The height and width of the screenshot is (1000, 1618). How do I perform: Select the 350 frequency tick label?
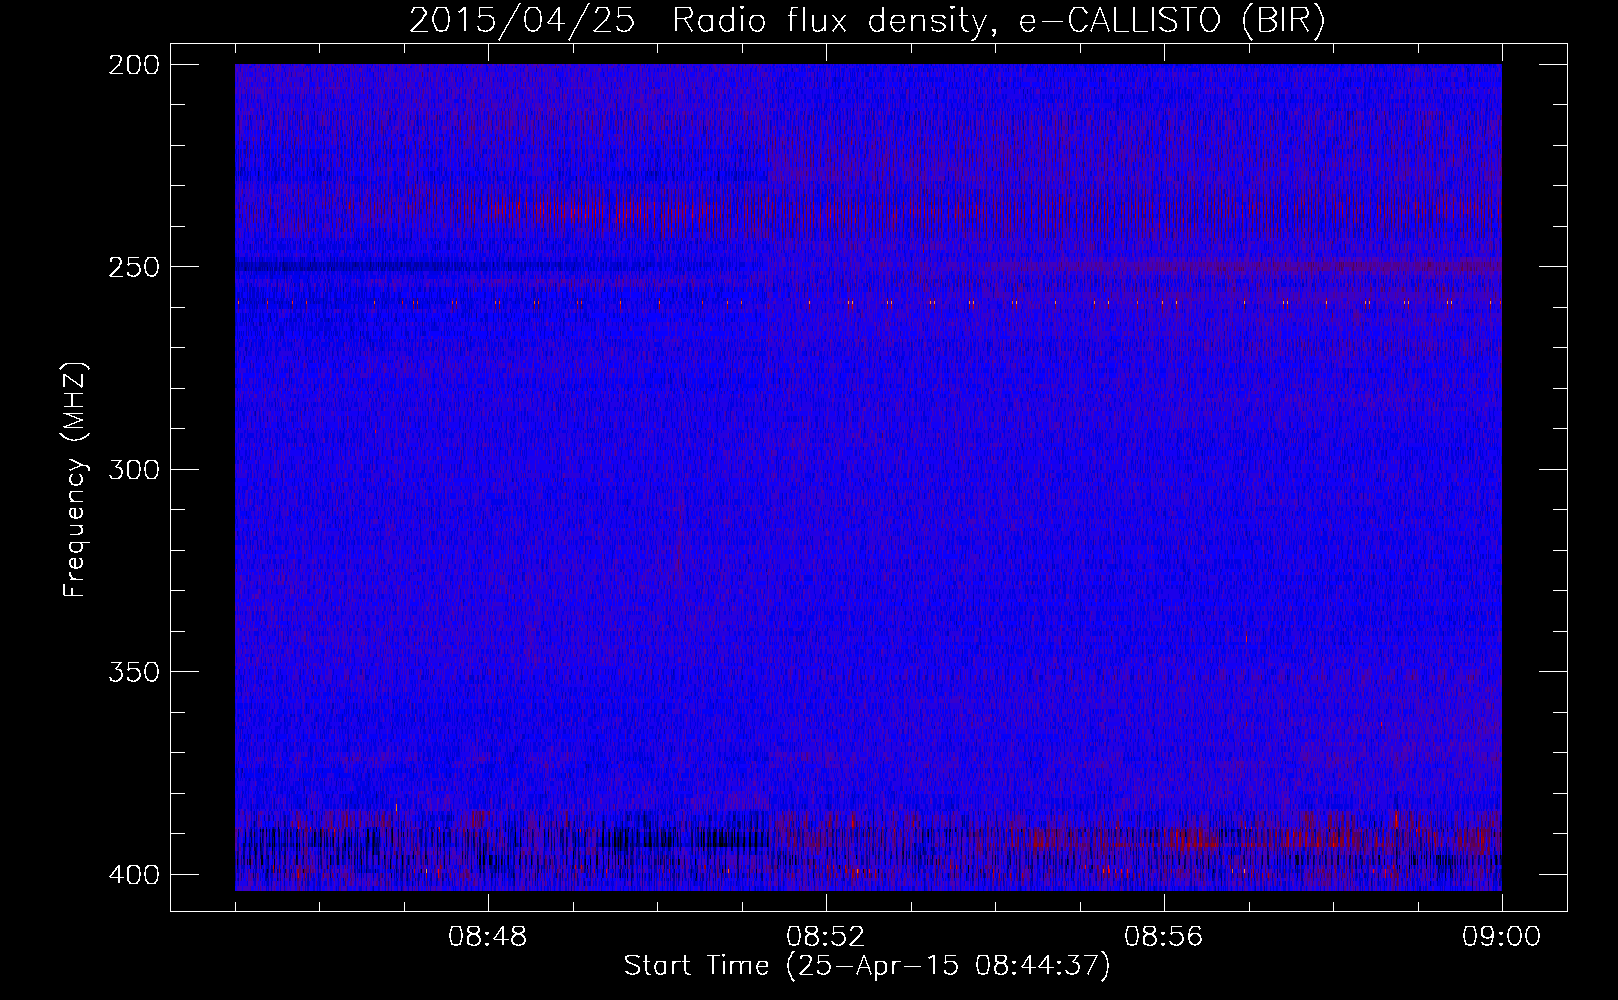133,672
